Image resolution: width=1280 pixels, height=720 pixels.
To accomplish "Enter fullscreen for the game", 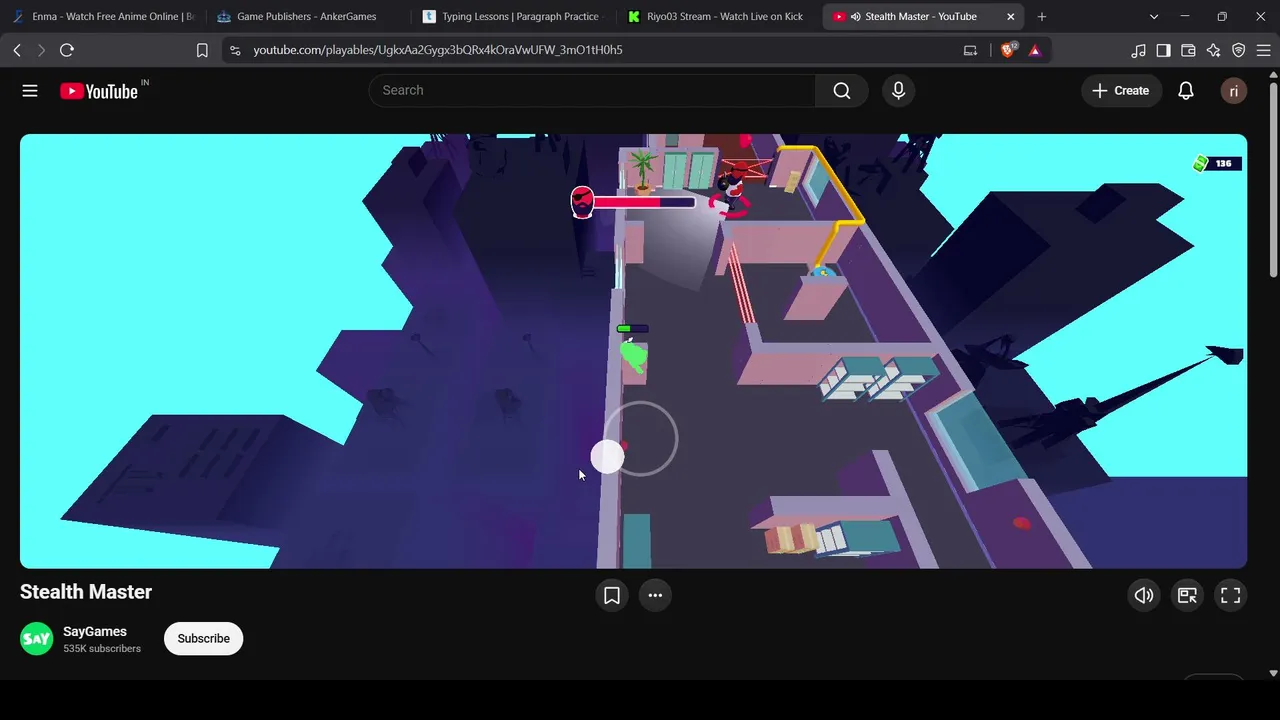I will tap(1230, 595).
